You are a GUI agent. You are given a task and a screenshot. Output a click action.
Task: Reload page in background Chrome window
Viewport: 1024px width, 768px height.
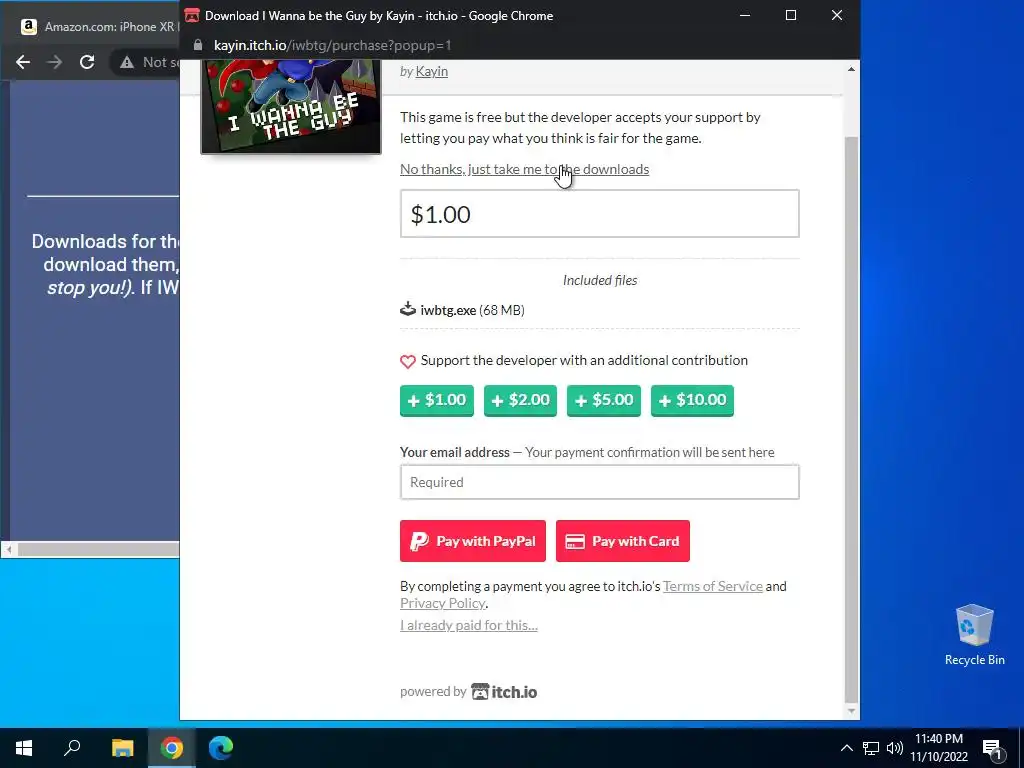click(x=87, y=62)
